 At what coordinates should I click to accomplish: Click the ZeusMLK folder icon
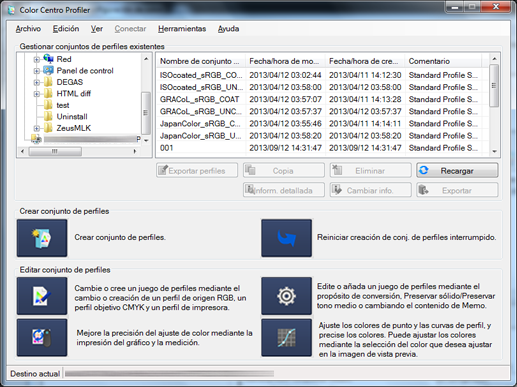click(48, 128)
